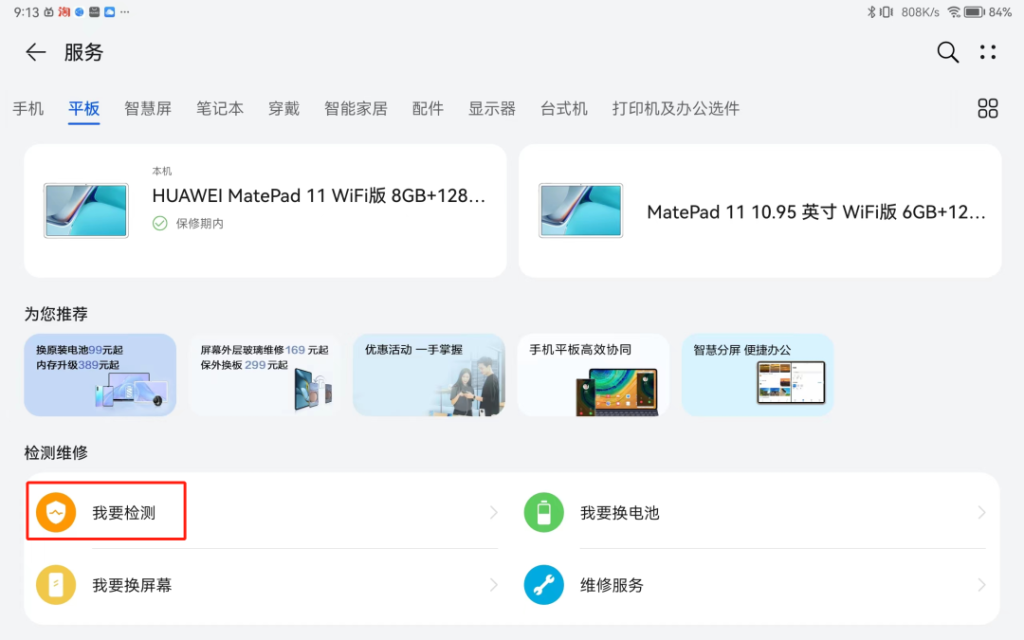1024x640 pixels.
Task: Select the 平板 tab
Action: (x=84, y=108)
